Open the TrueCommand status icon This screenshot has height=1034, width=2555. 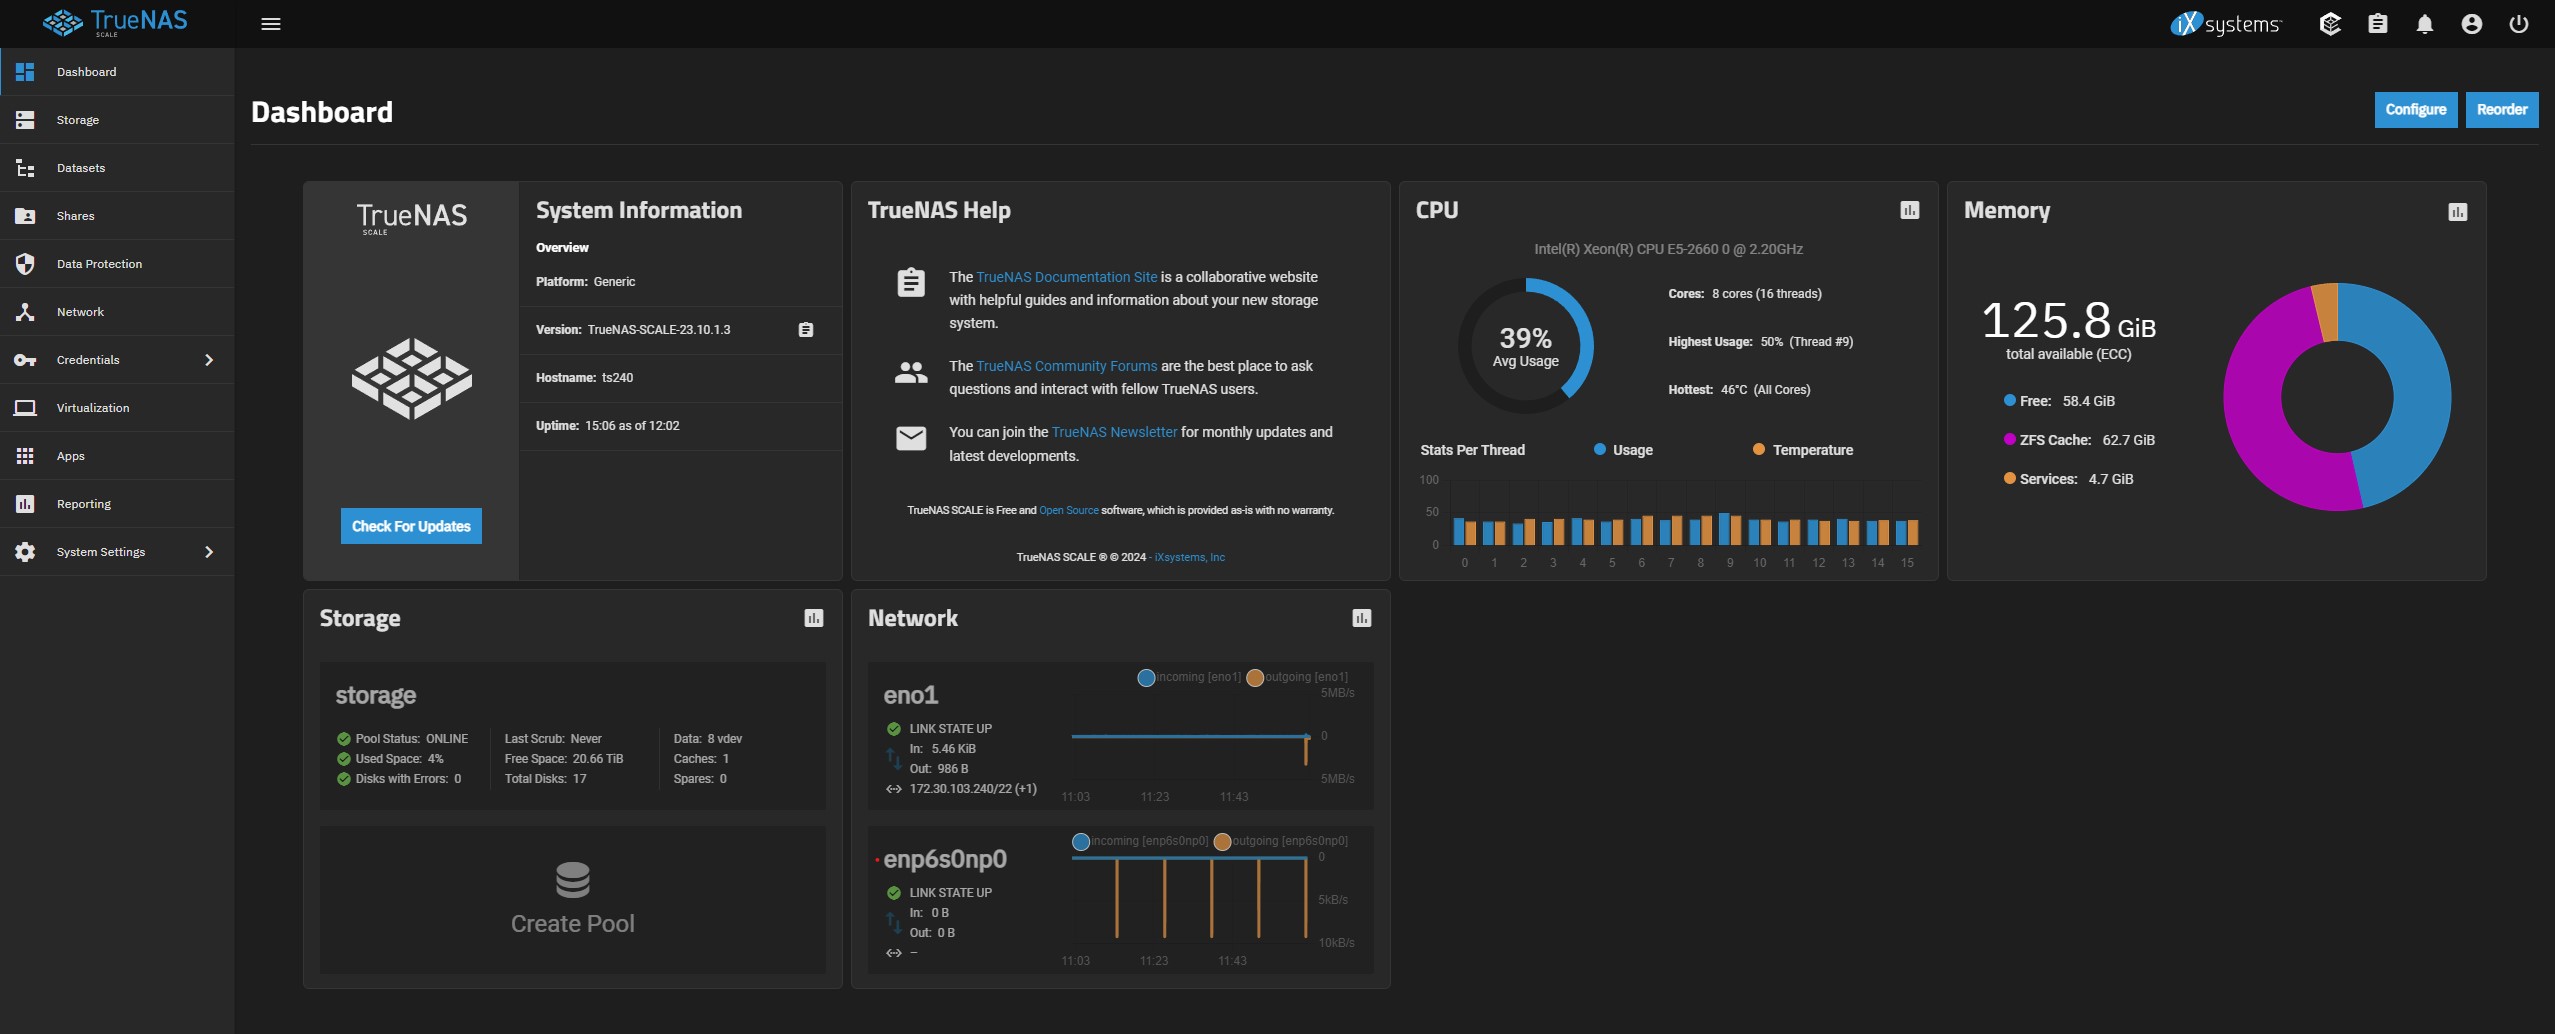pyautogui.click(x=2330, y=24)
